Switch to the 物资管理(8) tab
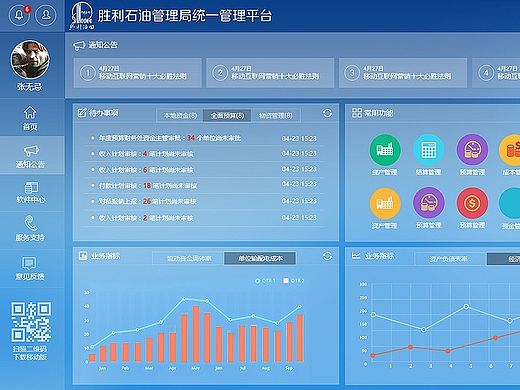Screen dimensions: 520x390 (276, 116)
